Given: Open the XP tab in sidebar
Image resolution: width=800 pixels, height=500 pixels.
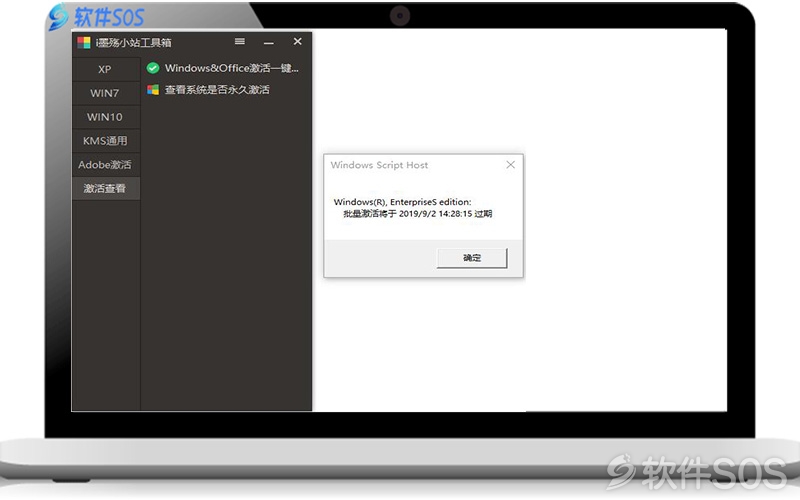Looking at the screenshot, I should [106, 69].
